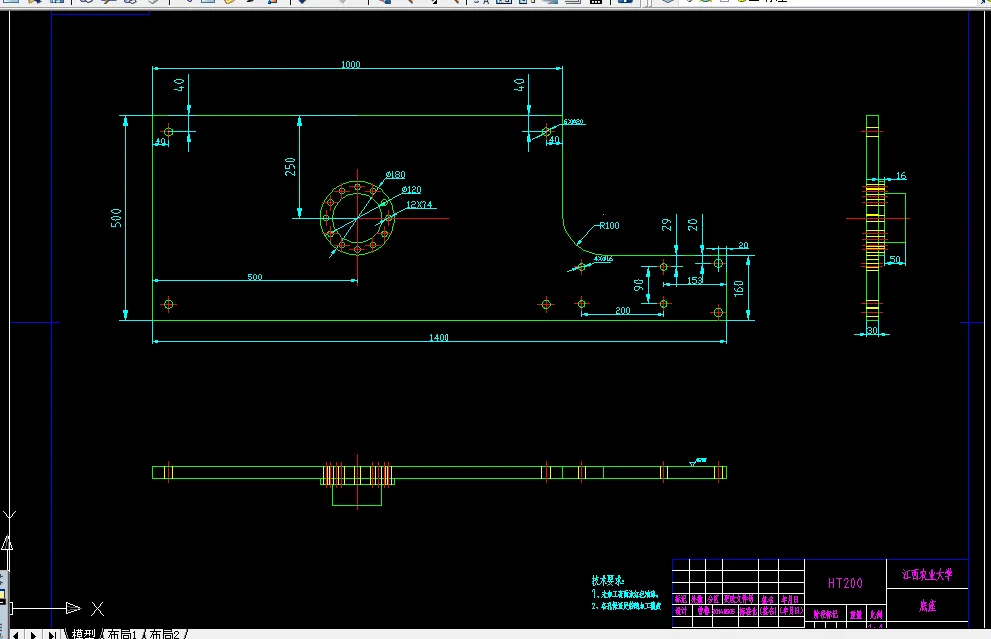
Task: Select the 江西农业大学 title block text
Action: point(927,575)
